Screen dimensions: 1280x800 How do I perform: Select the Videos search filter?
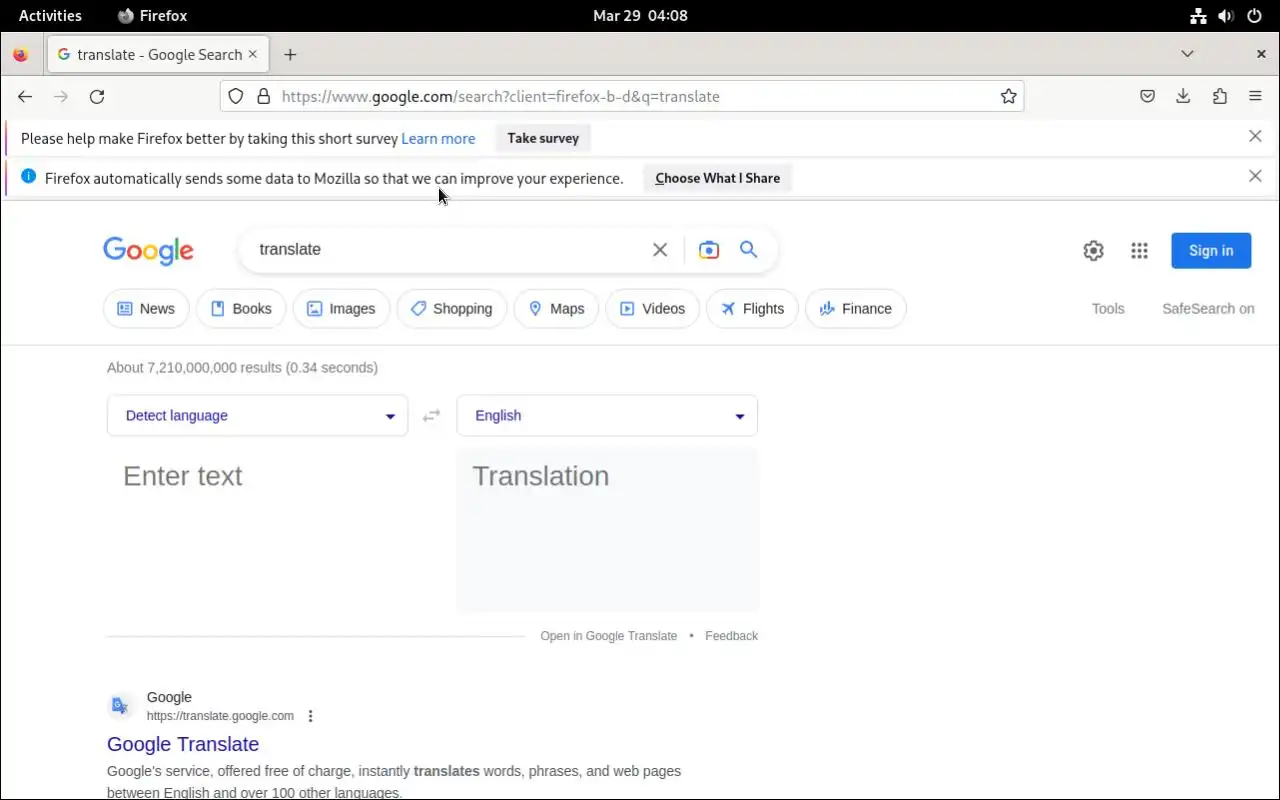[652, 309]
